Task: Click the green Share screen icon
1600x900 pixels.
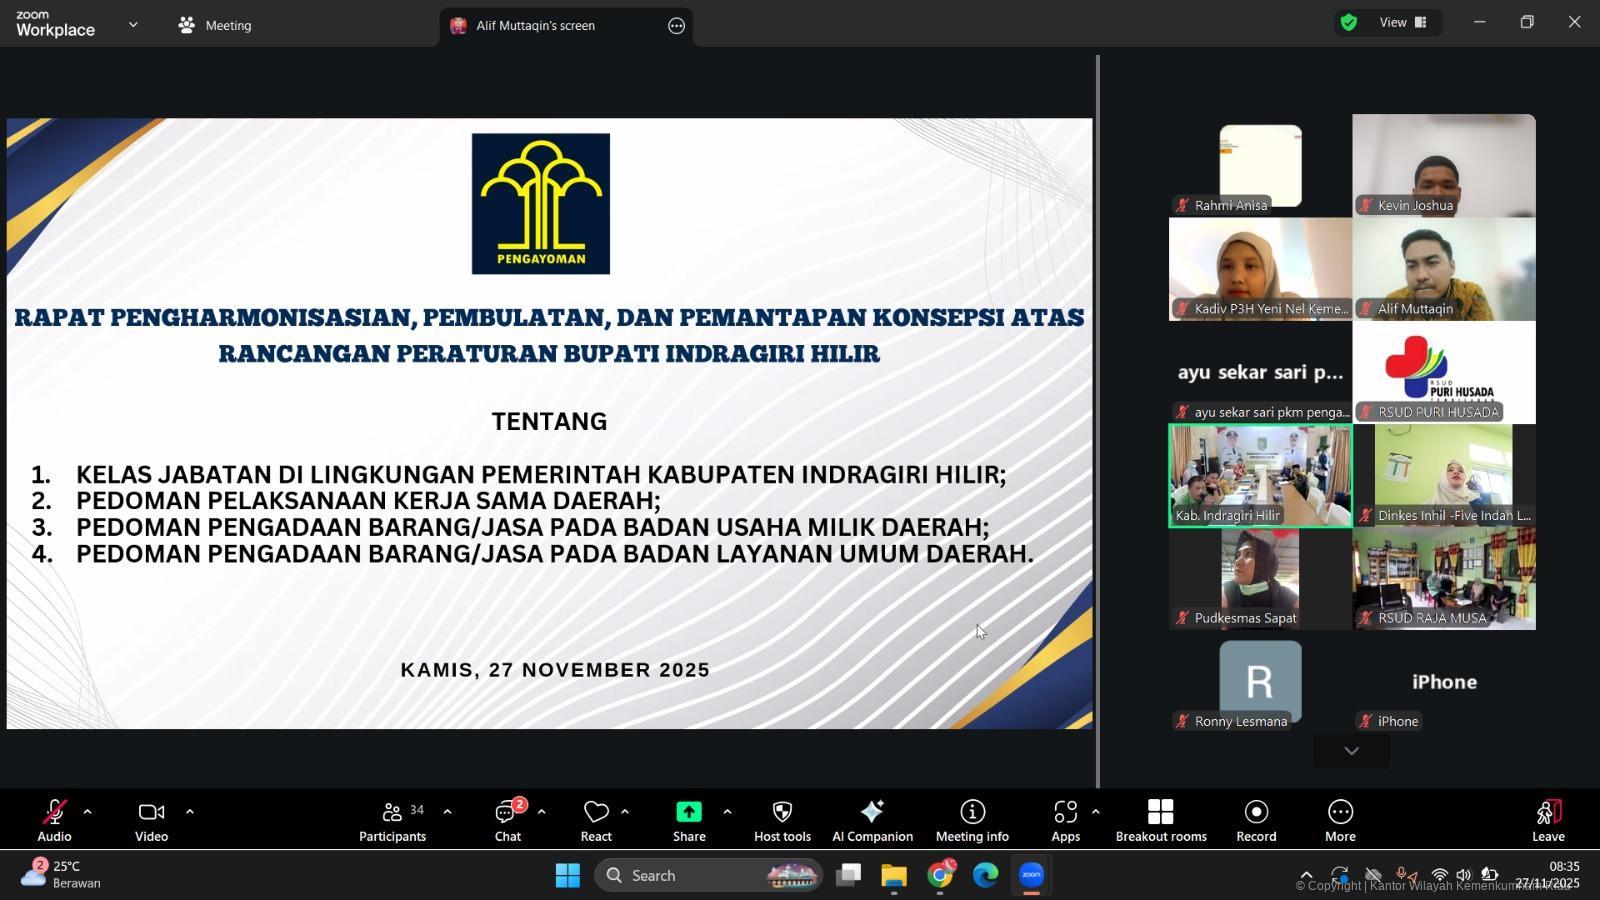Action: tap(689, 812)
